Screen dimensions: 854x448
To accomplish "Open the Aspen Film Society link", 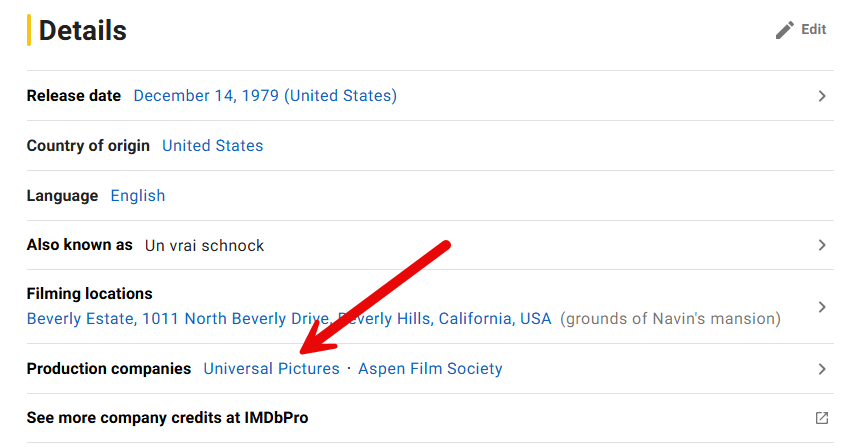I will 430,369.
